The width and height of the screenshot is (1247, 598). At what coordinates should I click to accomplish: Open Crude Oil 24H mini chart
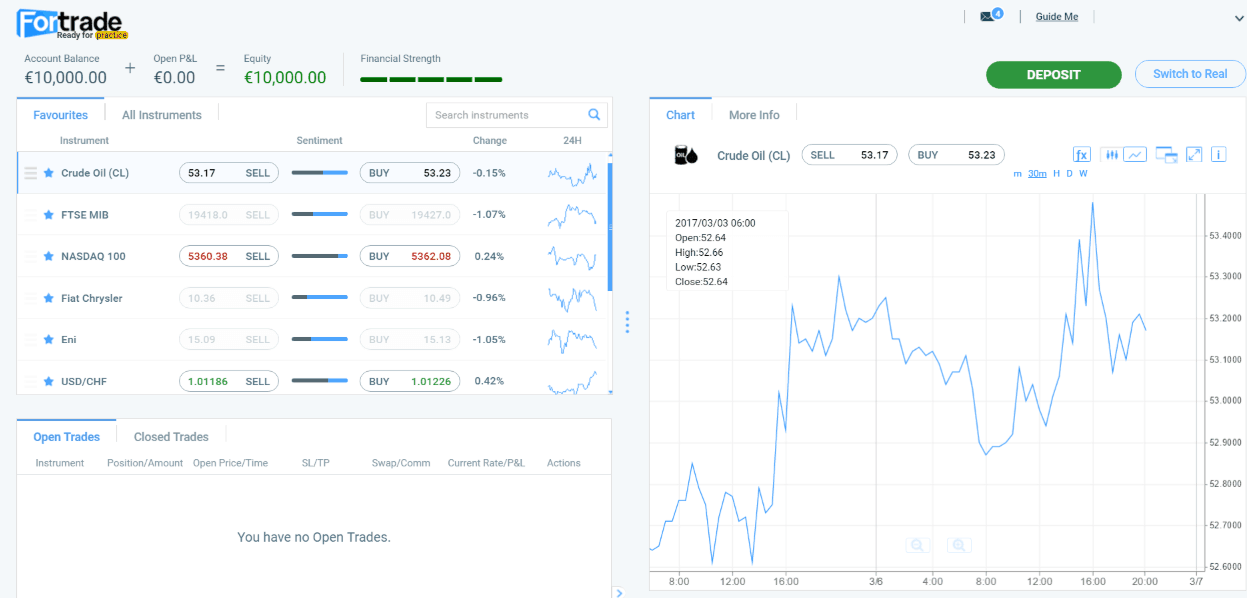point(572,173)
